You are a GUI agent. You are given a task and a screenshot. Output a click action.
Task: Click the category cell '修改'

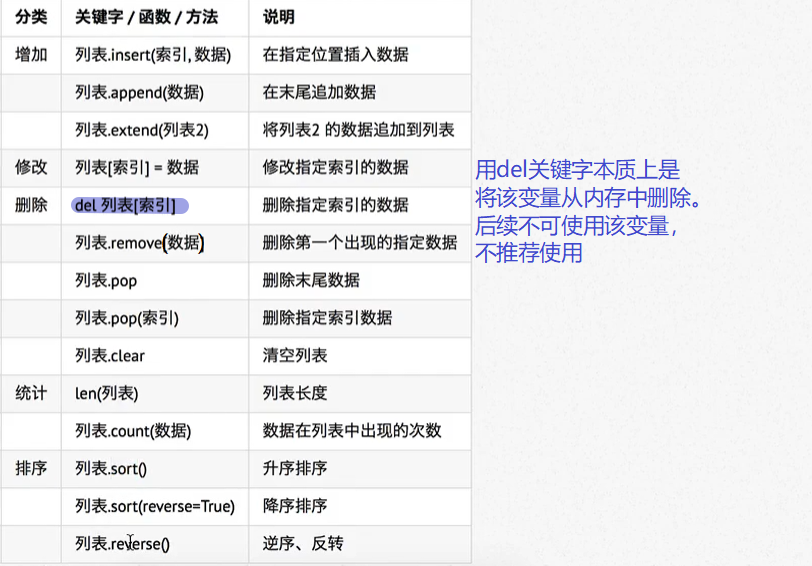pos(31,167)
